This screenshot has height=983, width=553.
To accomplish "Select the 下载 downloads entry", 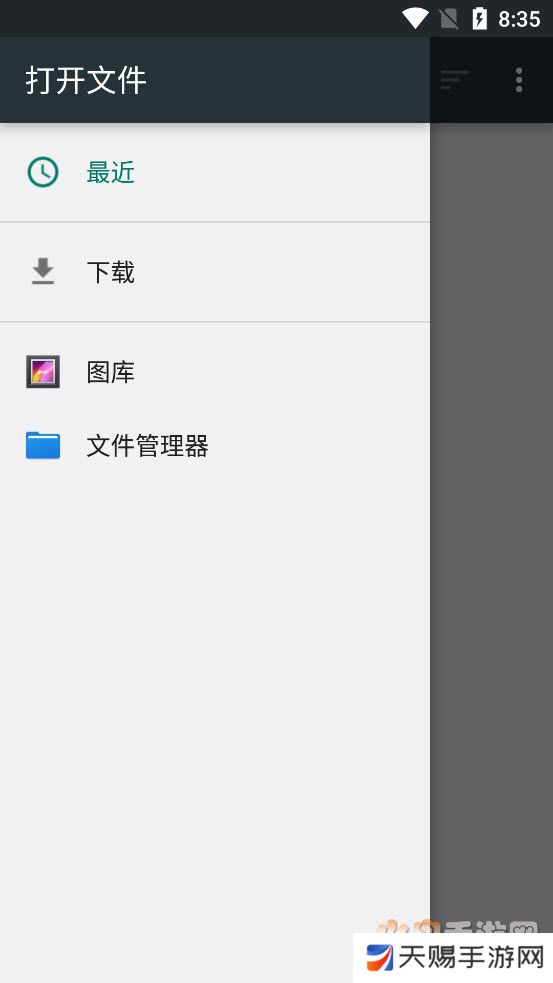I will coord(214,271).
